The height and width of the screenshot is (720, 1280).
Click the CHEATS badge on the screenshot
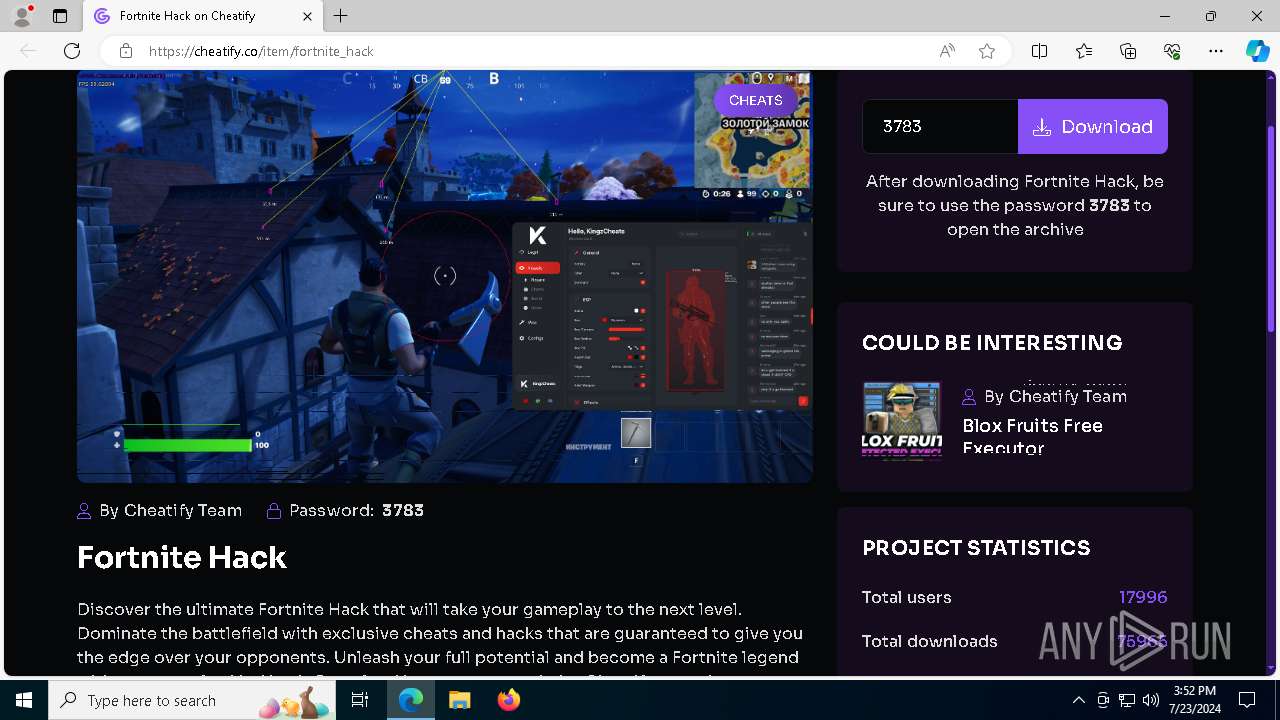[x=755, y=100]
